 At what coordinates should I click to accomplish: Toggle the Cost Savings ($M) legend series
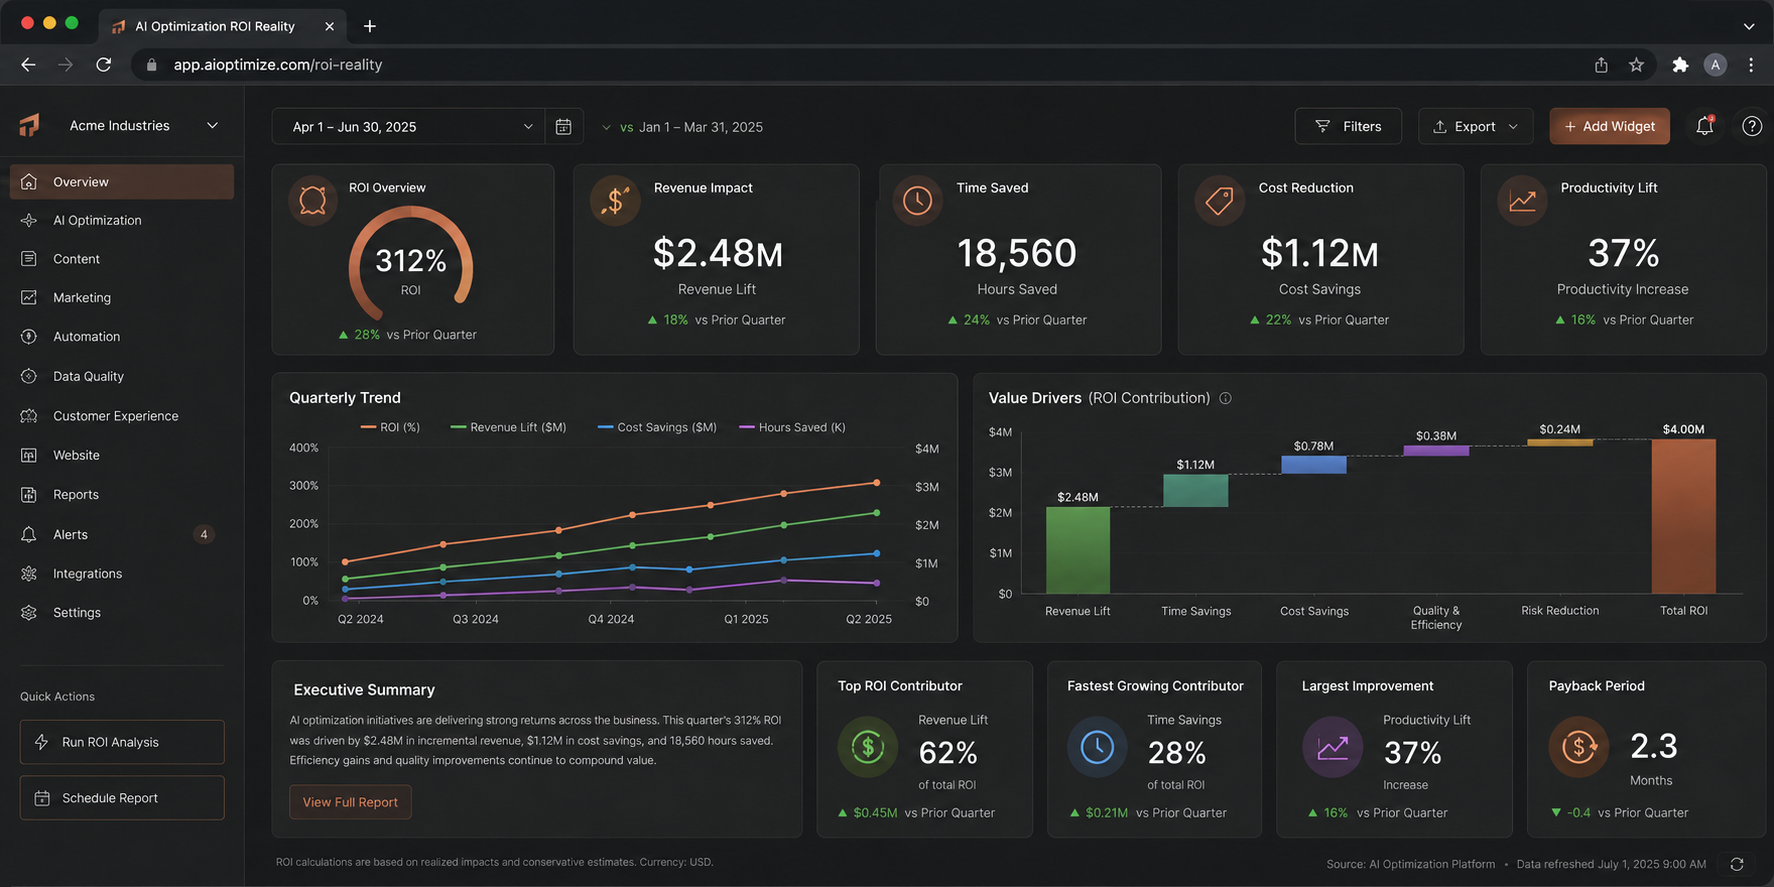[x=657, y=427]
